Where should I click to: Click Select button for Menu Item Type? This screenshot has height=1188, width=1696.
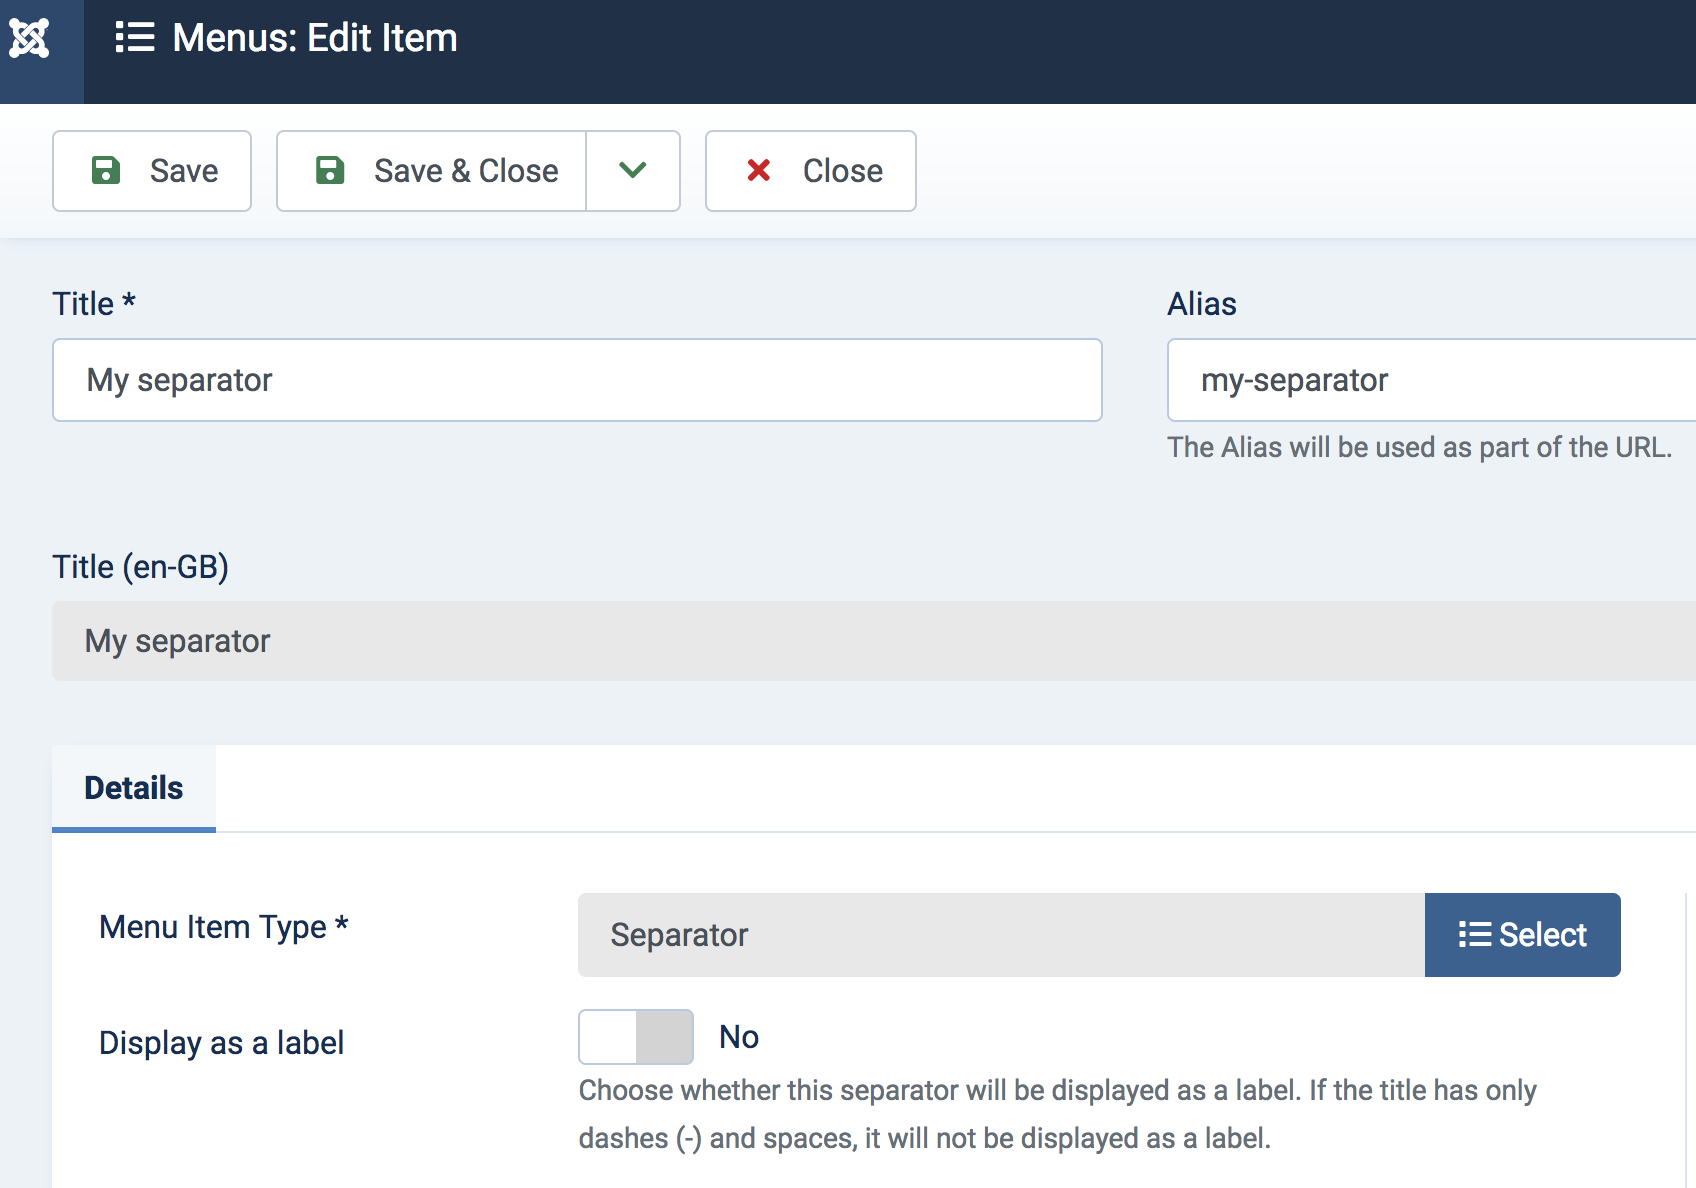[x=1523, y=935]
